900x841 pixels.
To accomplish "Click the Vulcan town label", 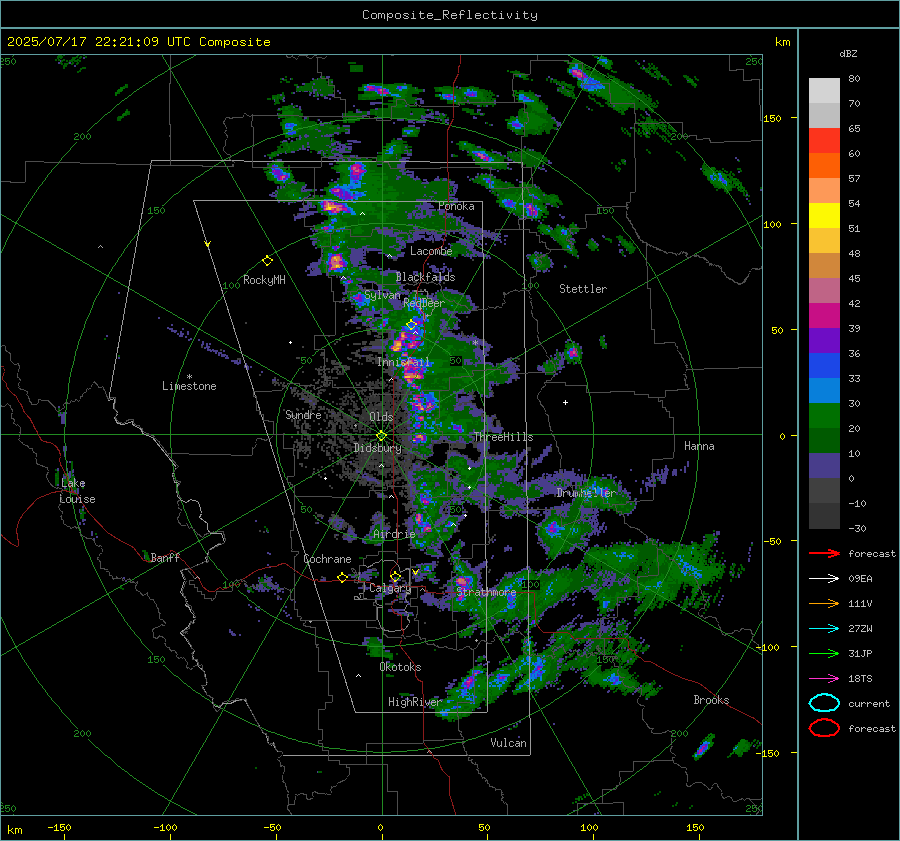I will (508, 743).
